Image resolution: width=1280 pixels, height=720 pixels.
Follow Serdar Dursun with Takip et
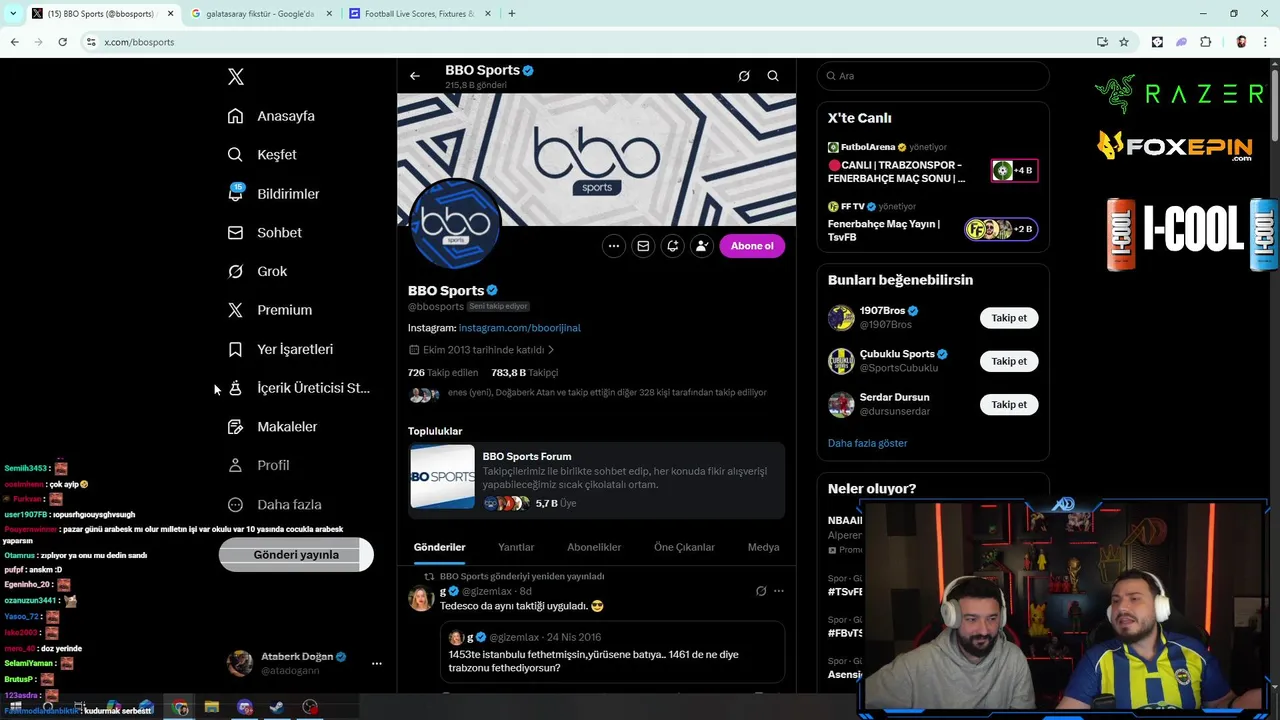click(1009, 405)
